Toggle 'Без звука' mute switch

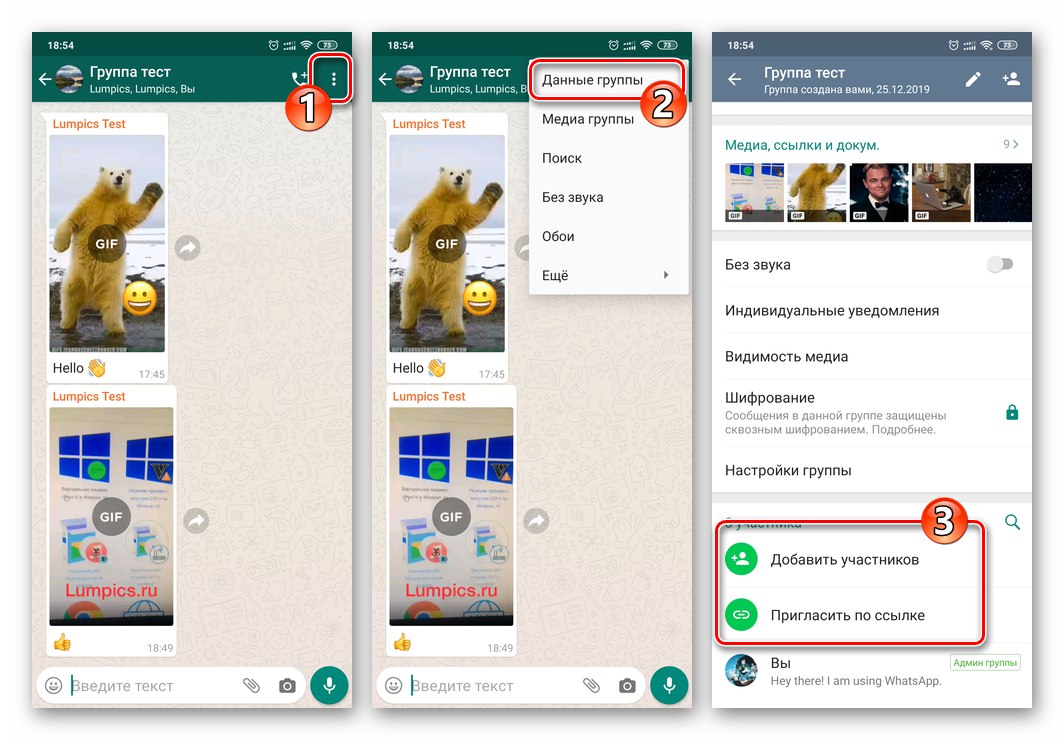1000,264
